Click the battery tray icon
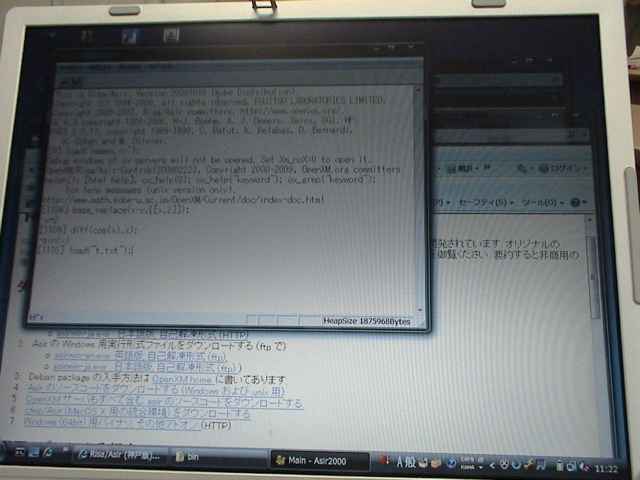The width and height of the screenshot is (640, 480). click(560, 465)
